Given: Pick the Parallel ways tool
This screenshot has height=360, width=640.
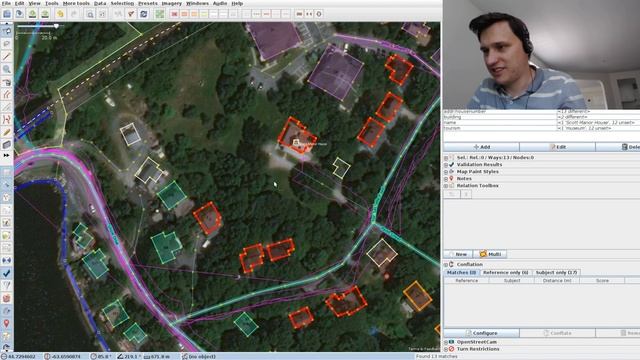Looking at the screenshot, I should click(7, 94).
